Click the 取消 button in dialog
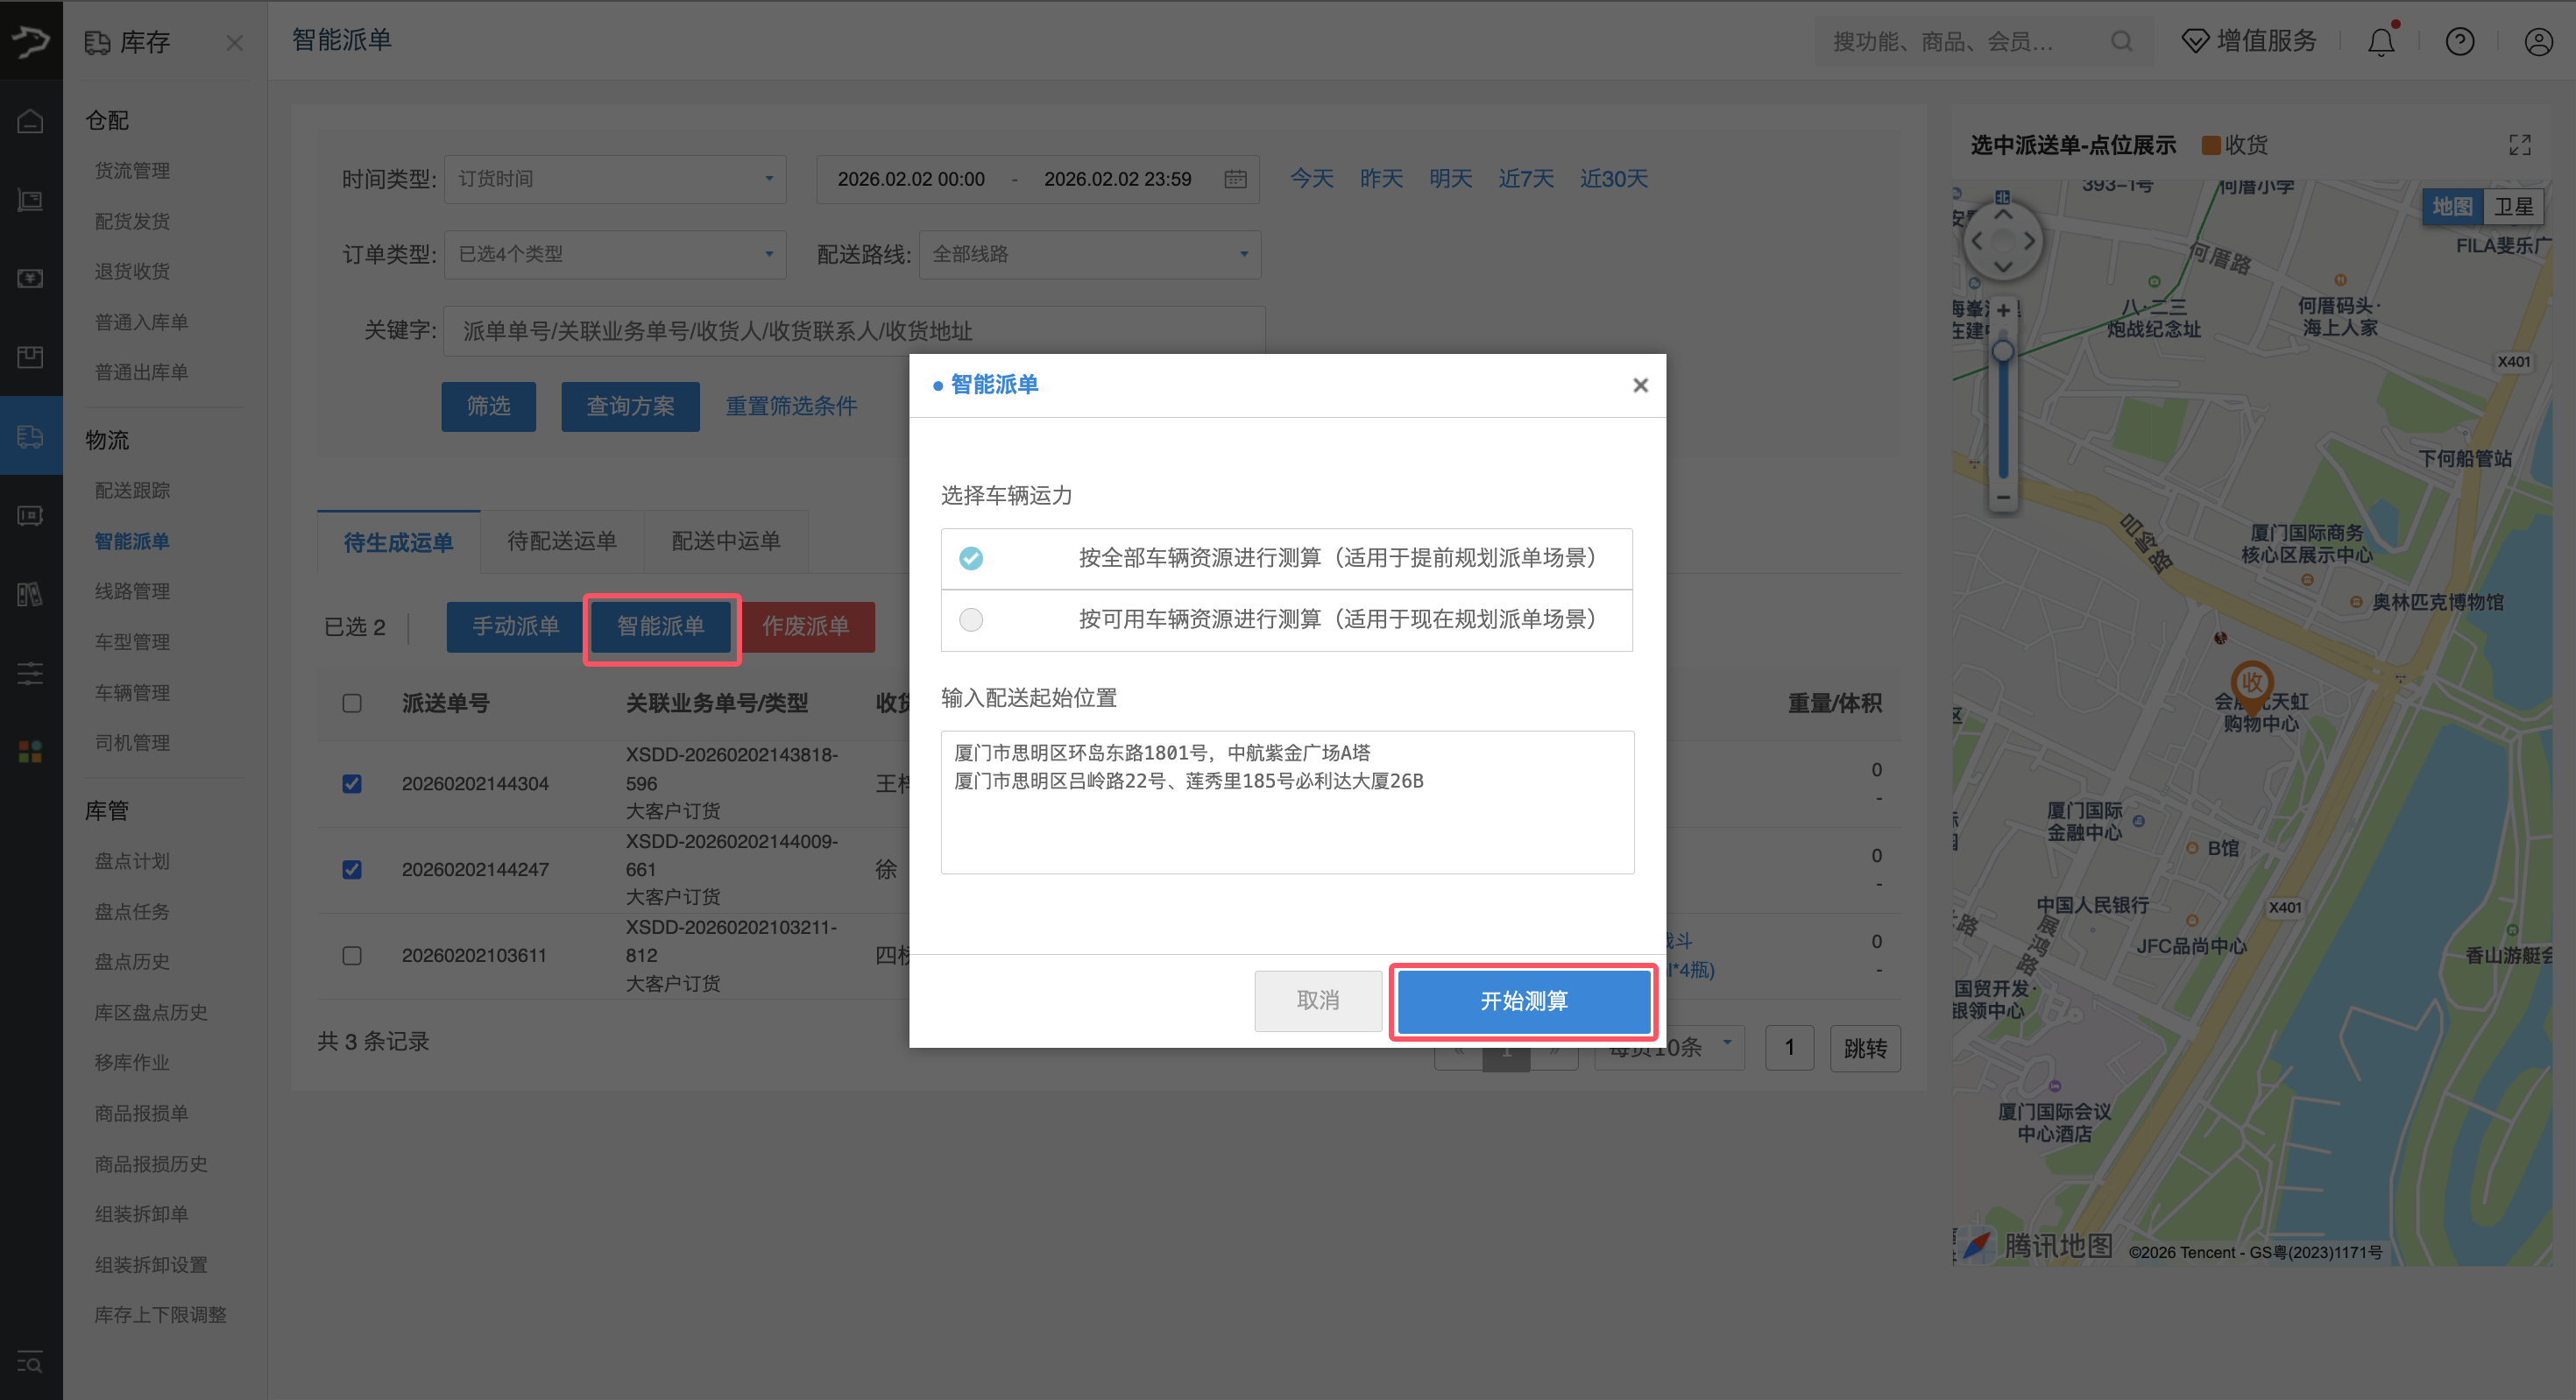Screen dimensions: 2576x1400 point(1317,1001)
